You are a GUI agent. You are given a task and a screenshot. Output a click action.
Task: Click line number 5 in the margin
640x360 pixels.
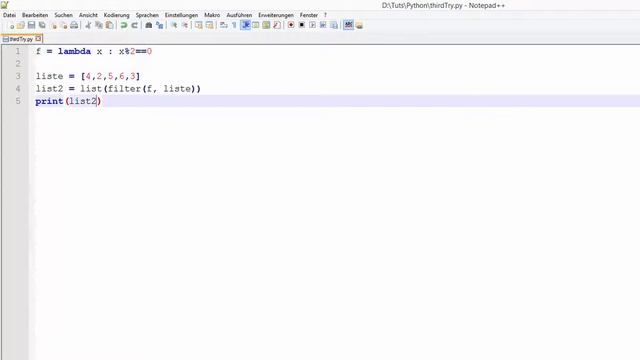pos(18,101)
